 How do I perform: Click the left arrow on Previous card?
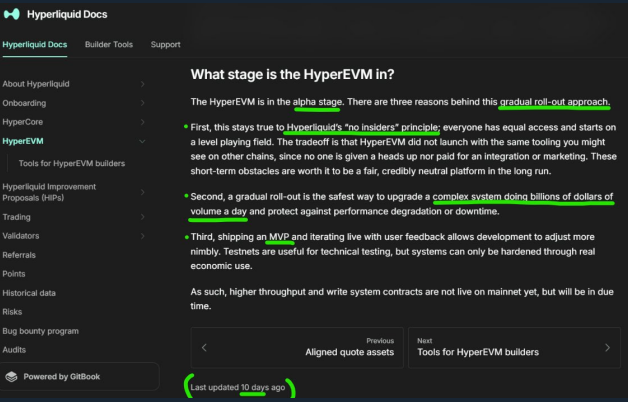click(204, 348)
